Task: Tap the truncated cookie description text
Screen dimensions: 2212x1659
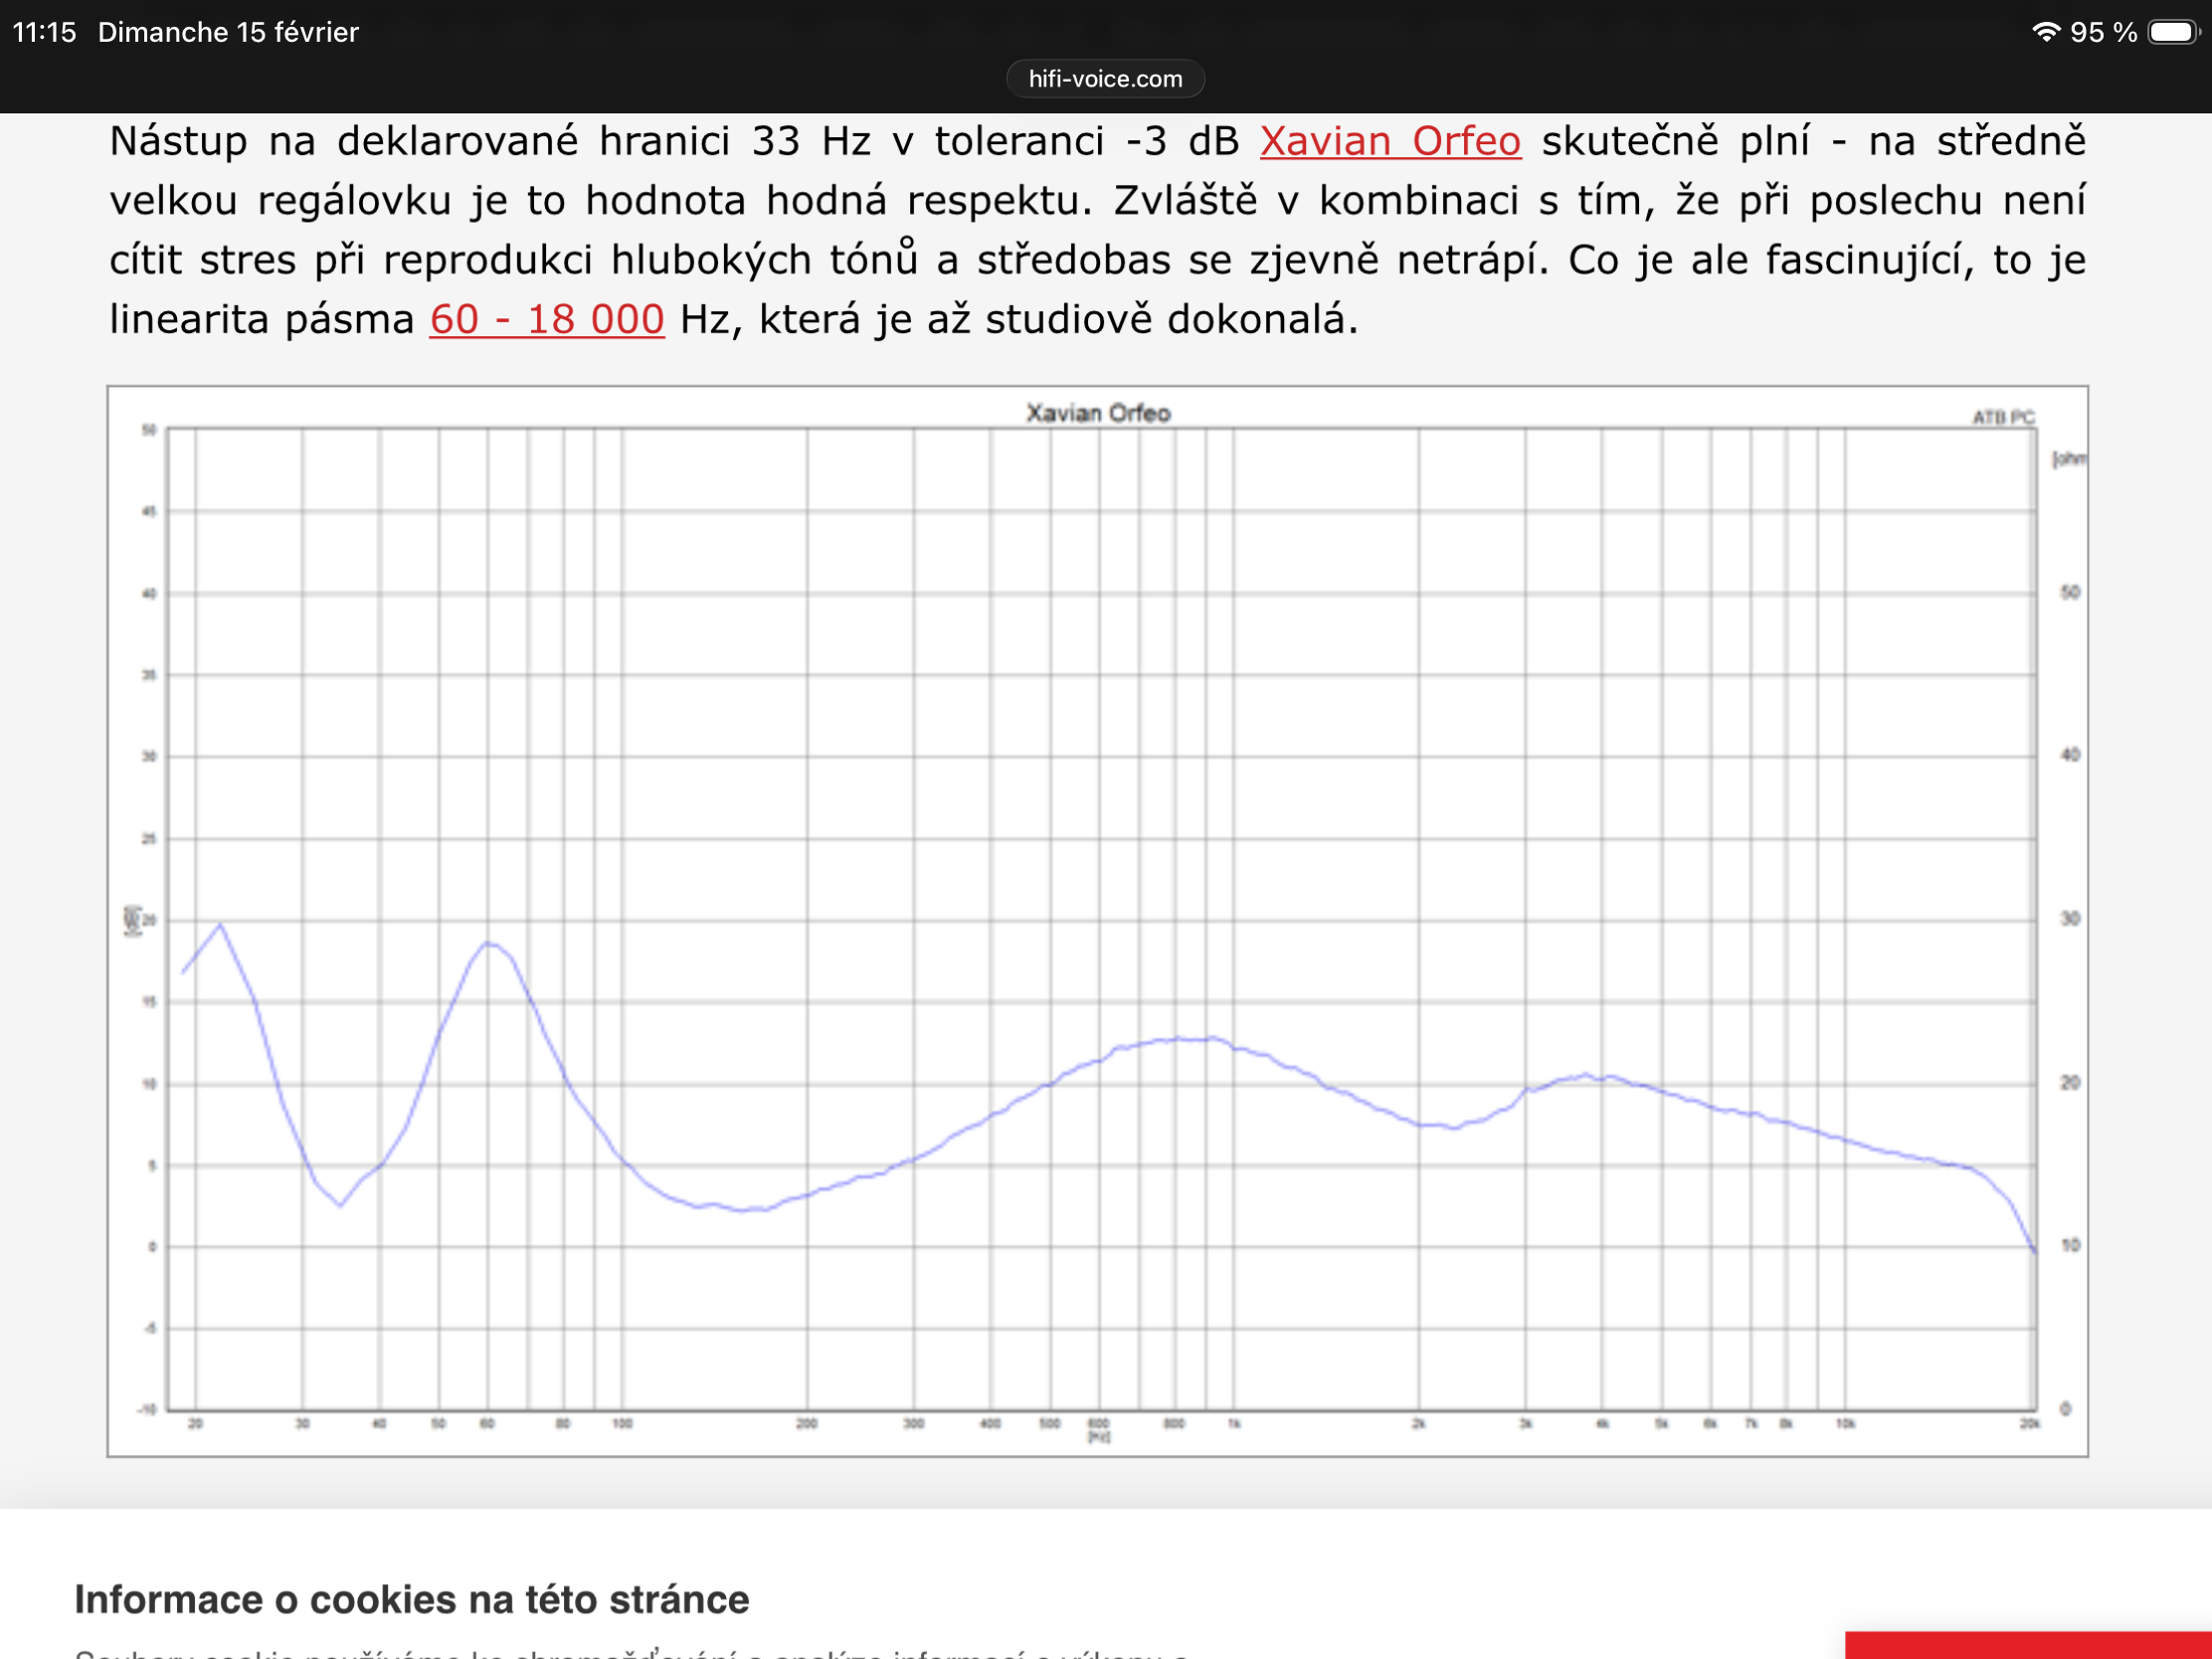Action: click(630, 1652)
